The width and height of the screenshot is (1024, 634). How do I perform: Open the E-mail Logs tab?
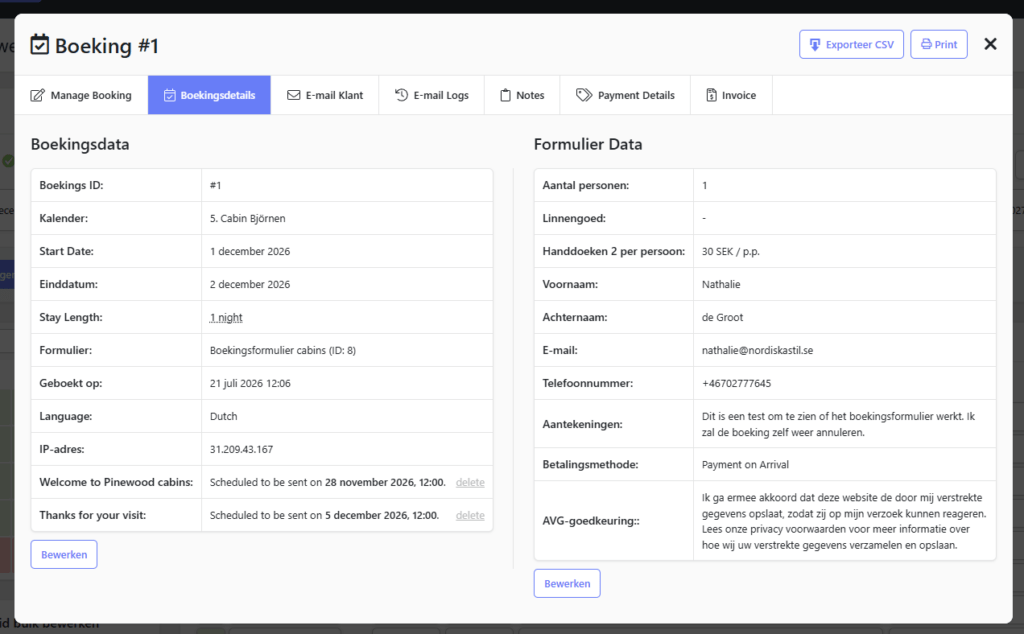click(x=431, y=95)
